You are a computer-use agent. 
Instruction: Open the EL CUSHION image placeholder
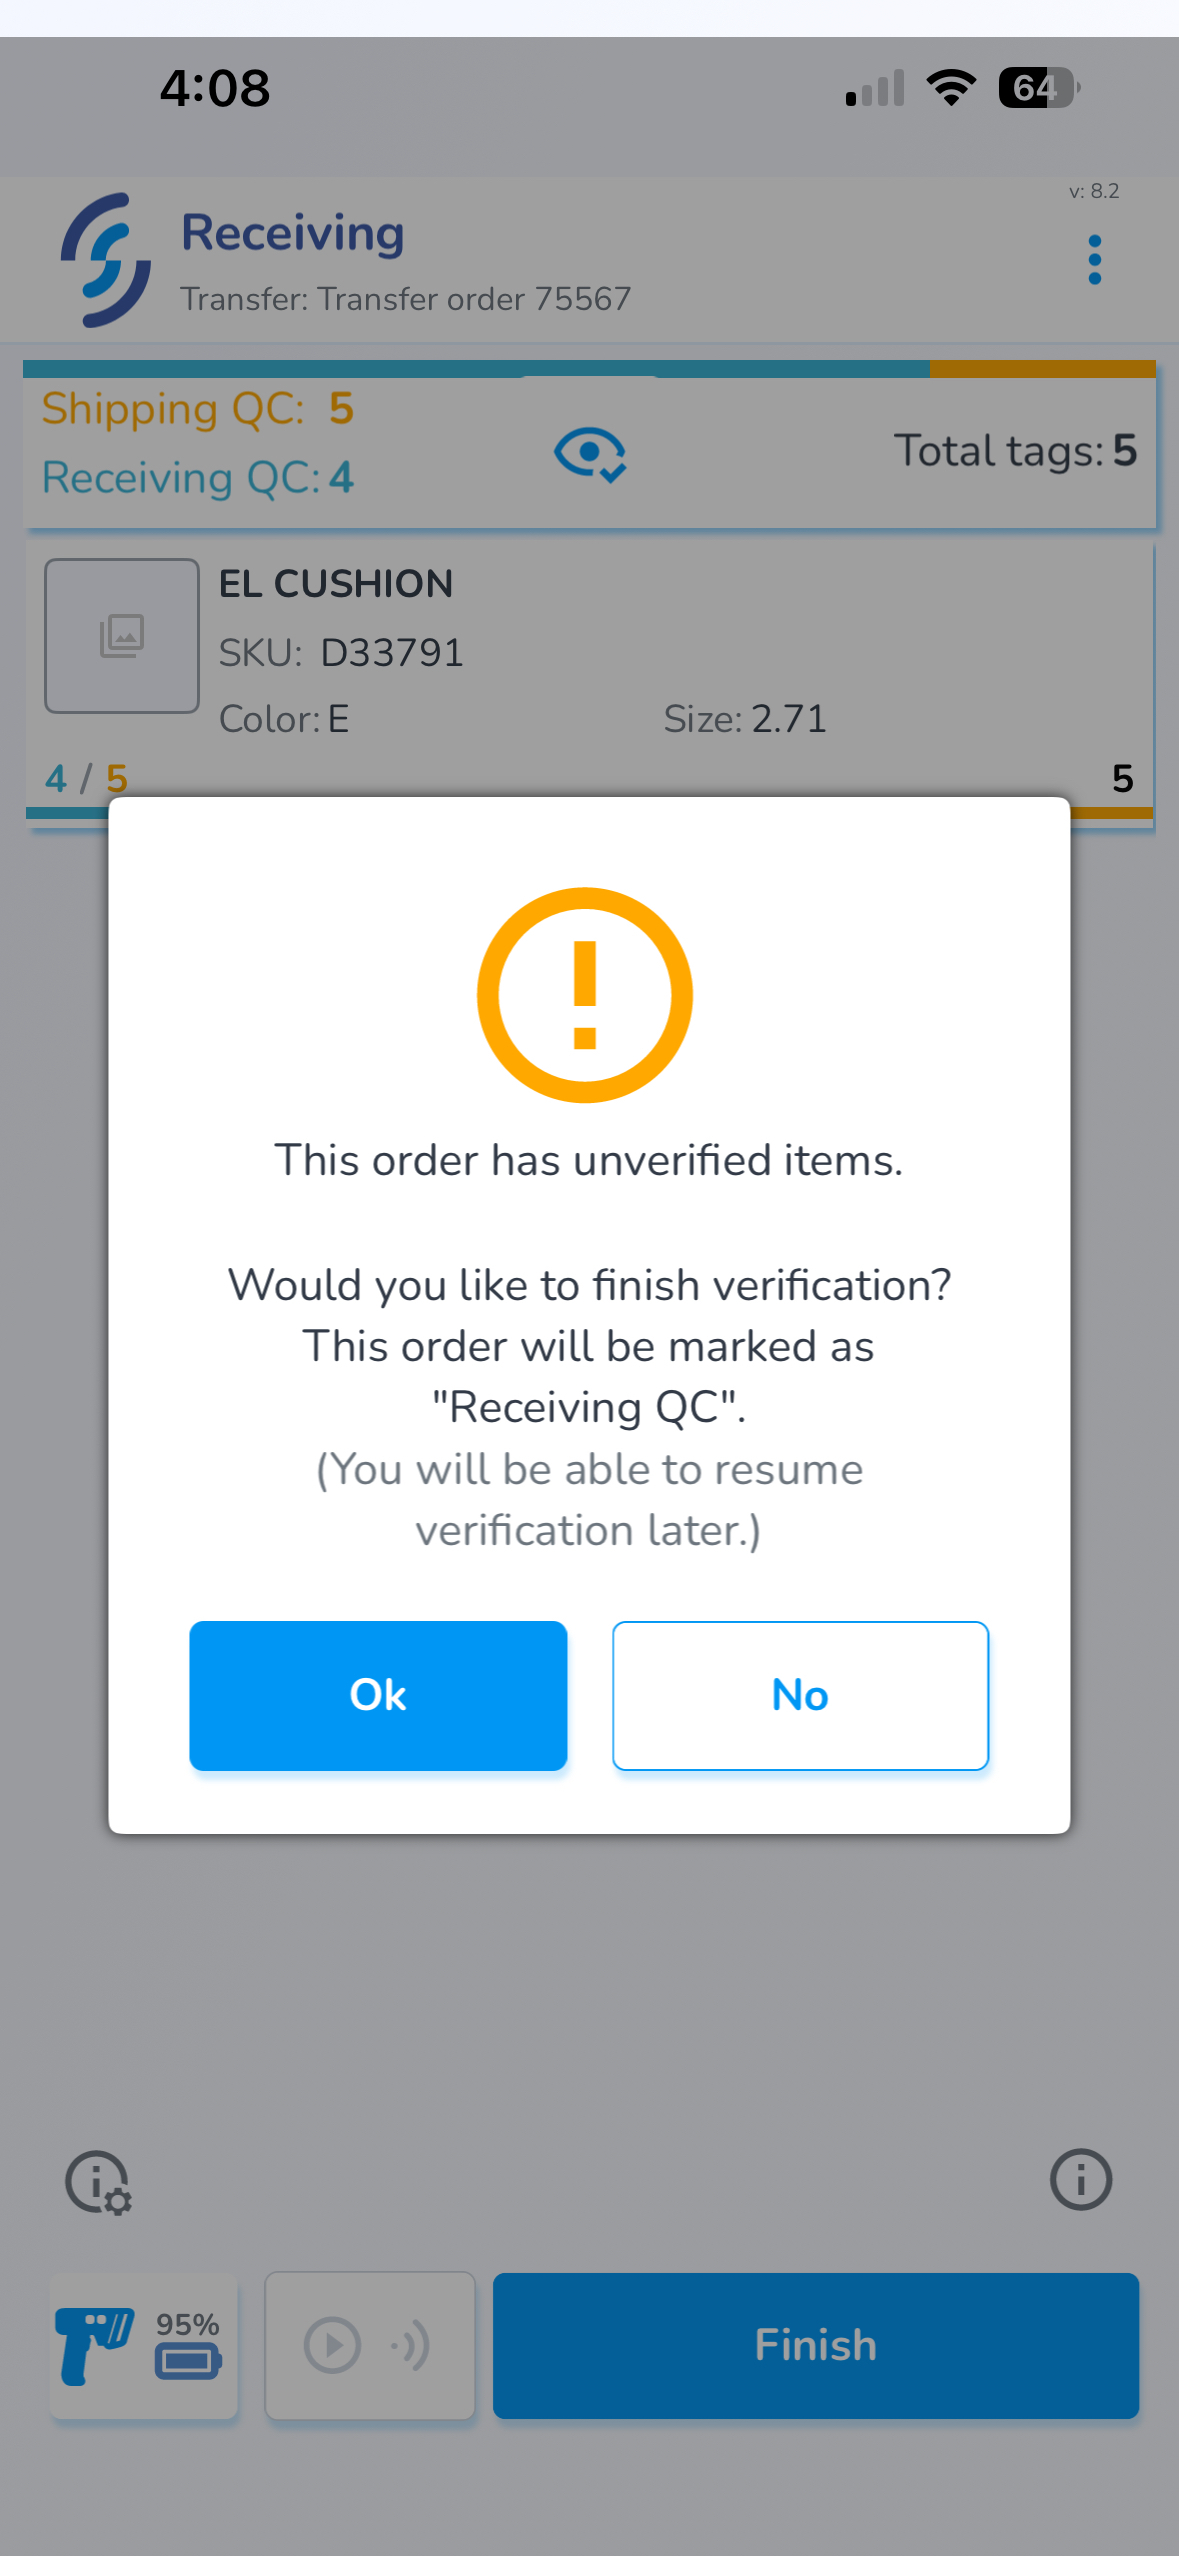coord(122,636)
